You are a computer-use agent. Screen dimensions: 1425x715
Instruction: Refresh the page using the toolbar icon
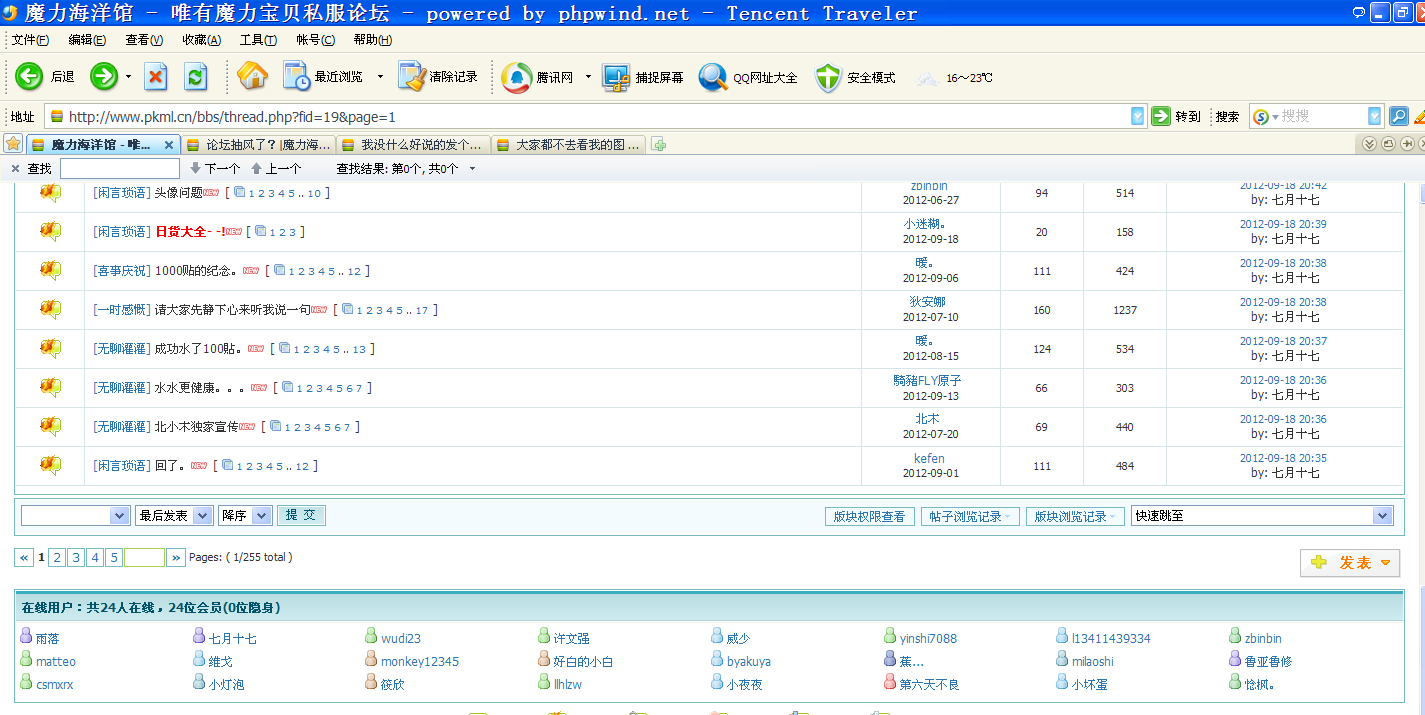click(196, 77)
